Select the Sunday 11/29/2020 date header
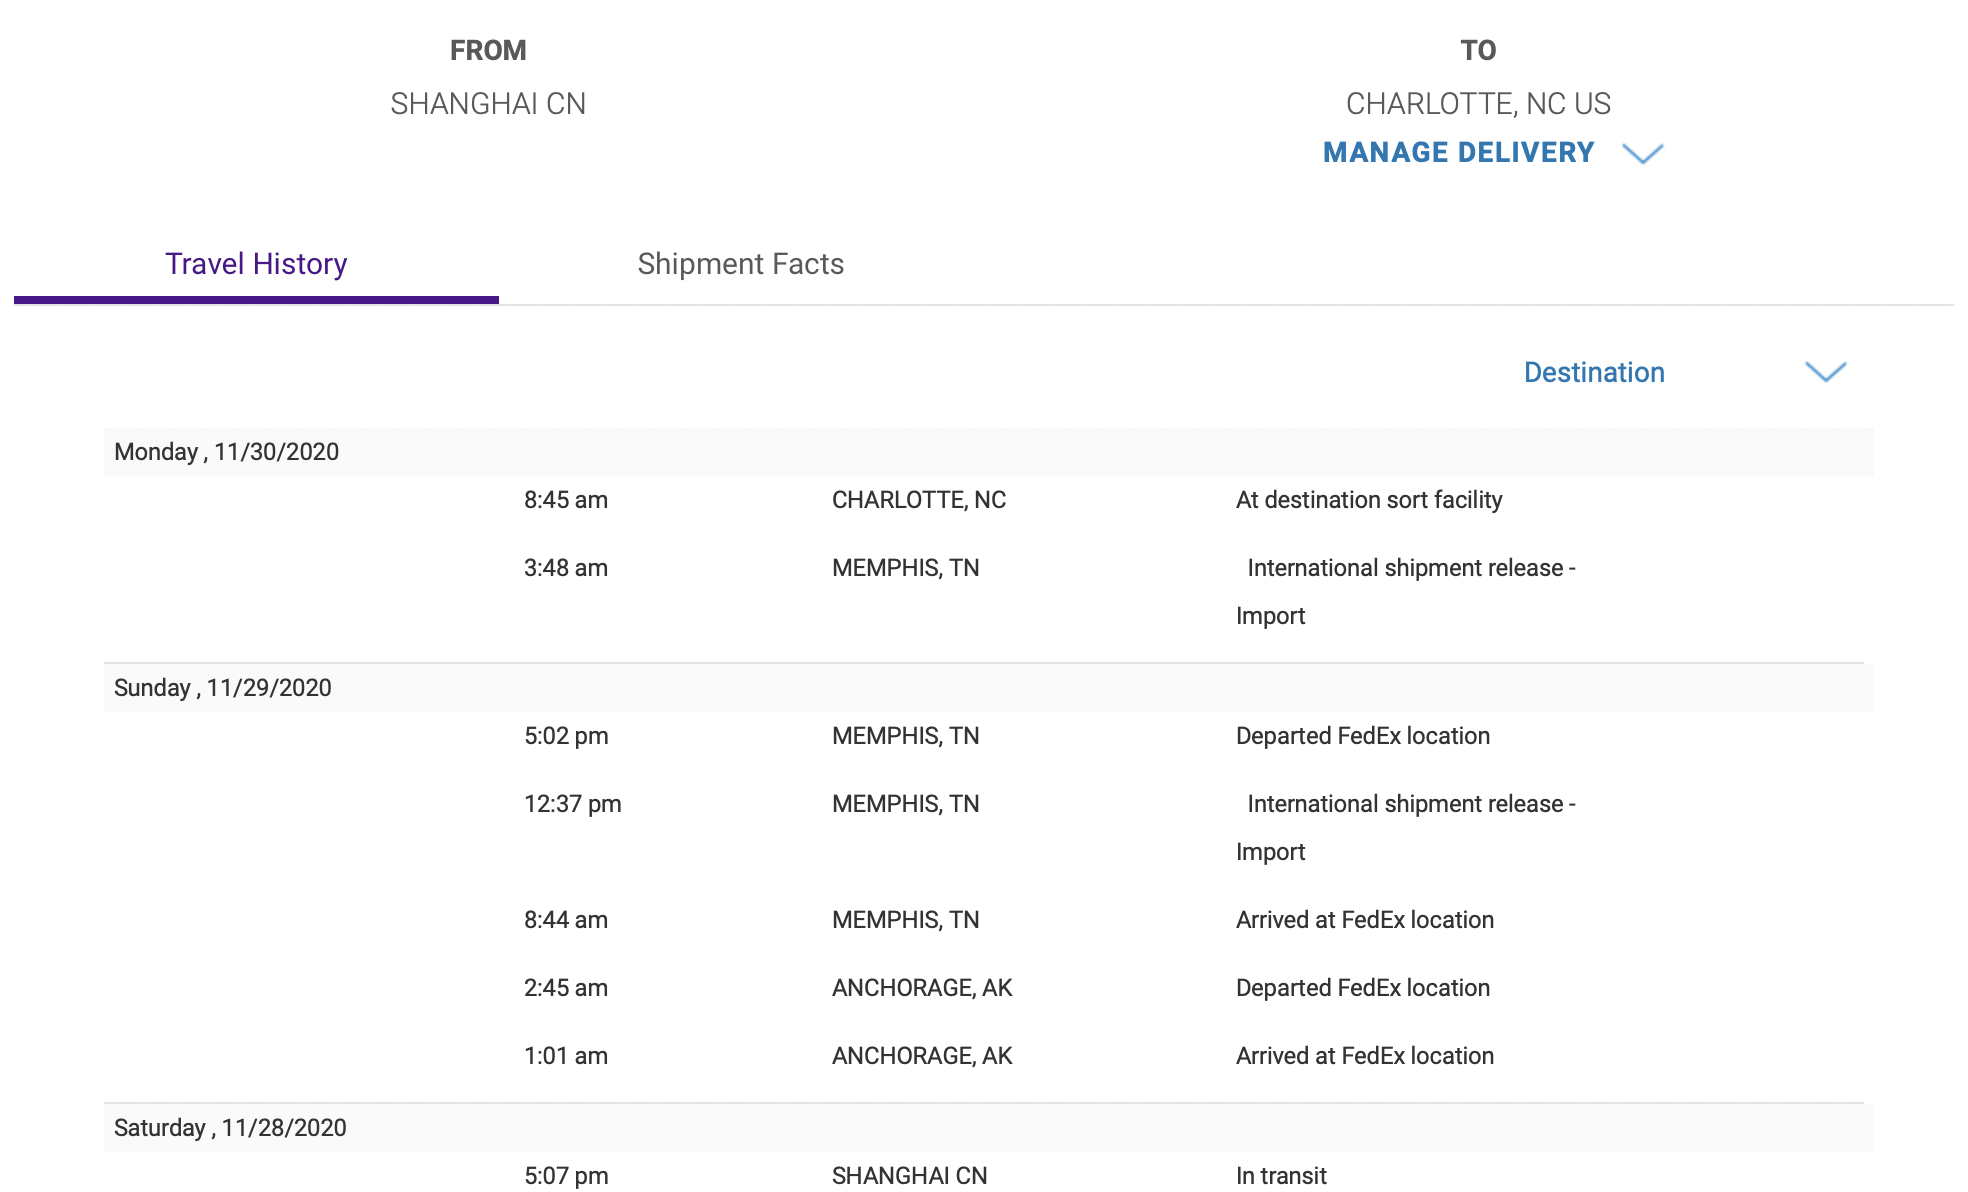 (x=223, y=688)
